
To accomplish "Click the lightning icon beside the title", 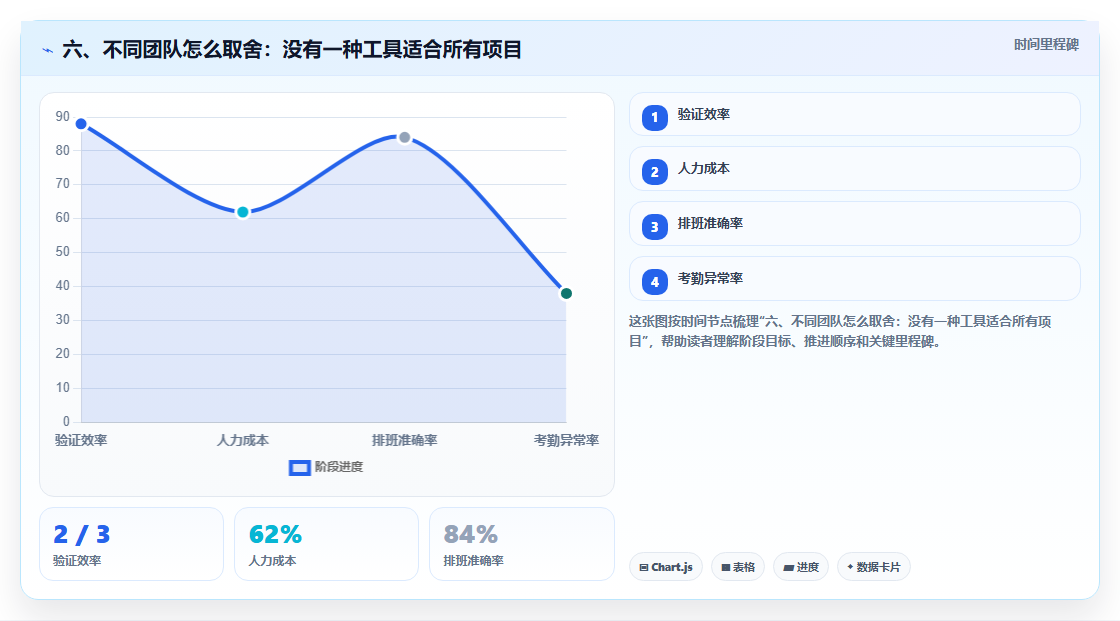I will click(x=48, y=50).
